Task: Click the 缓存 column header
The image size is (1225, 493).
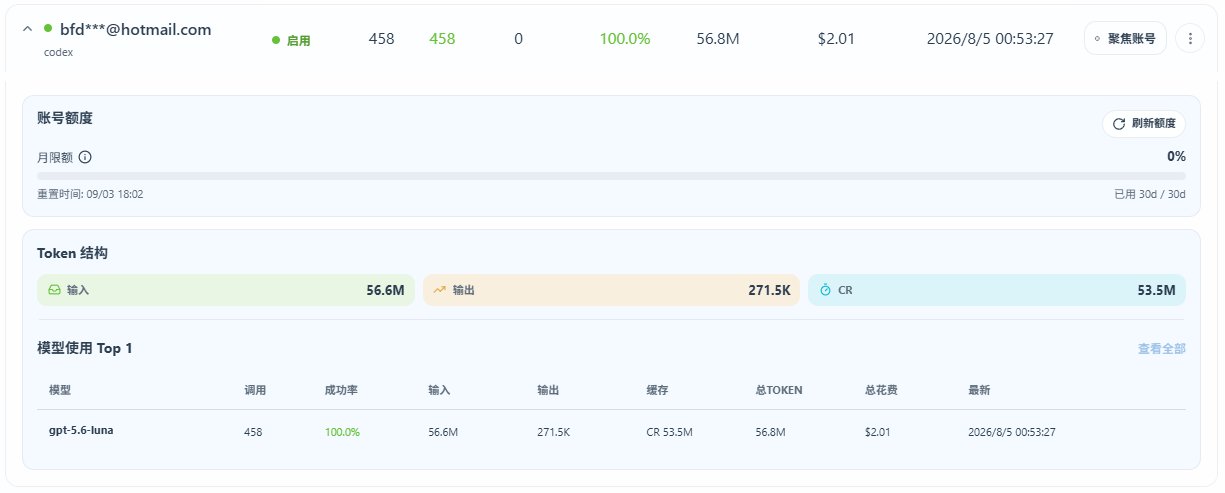Action: 658,390
